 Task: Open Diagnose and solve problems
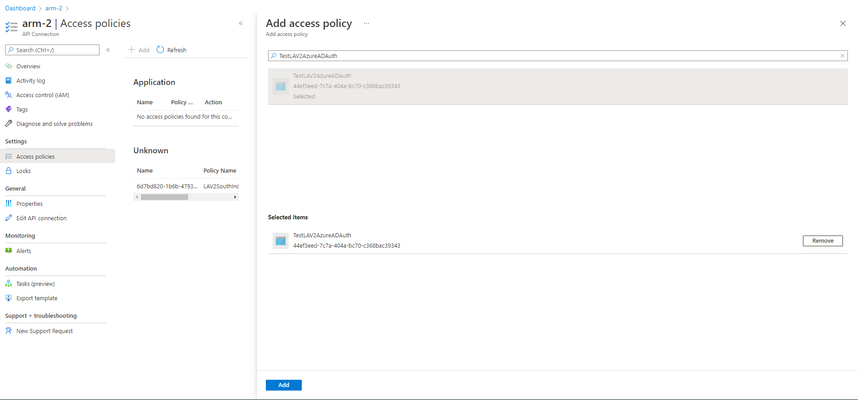pos(49,124)
